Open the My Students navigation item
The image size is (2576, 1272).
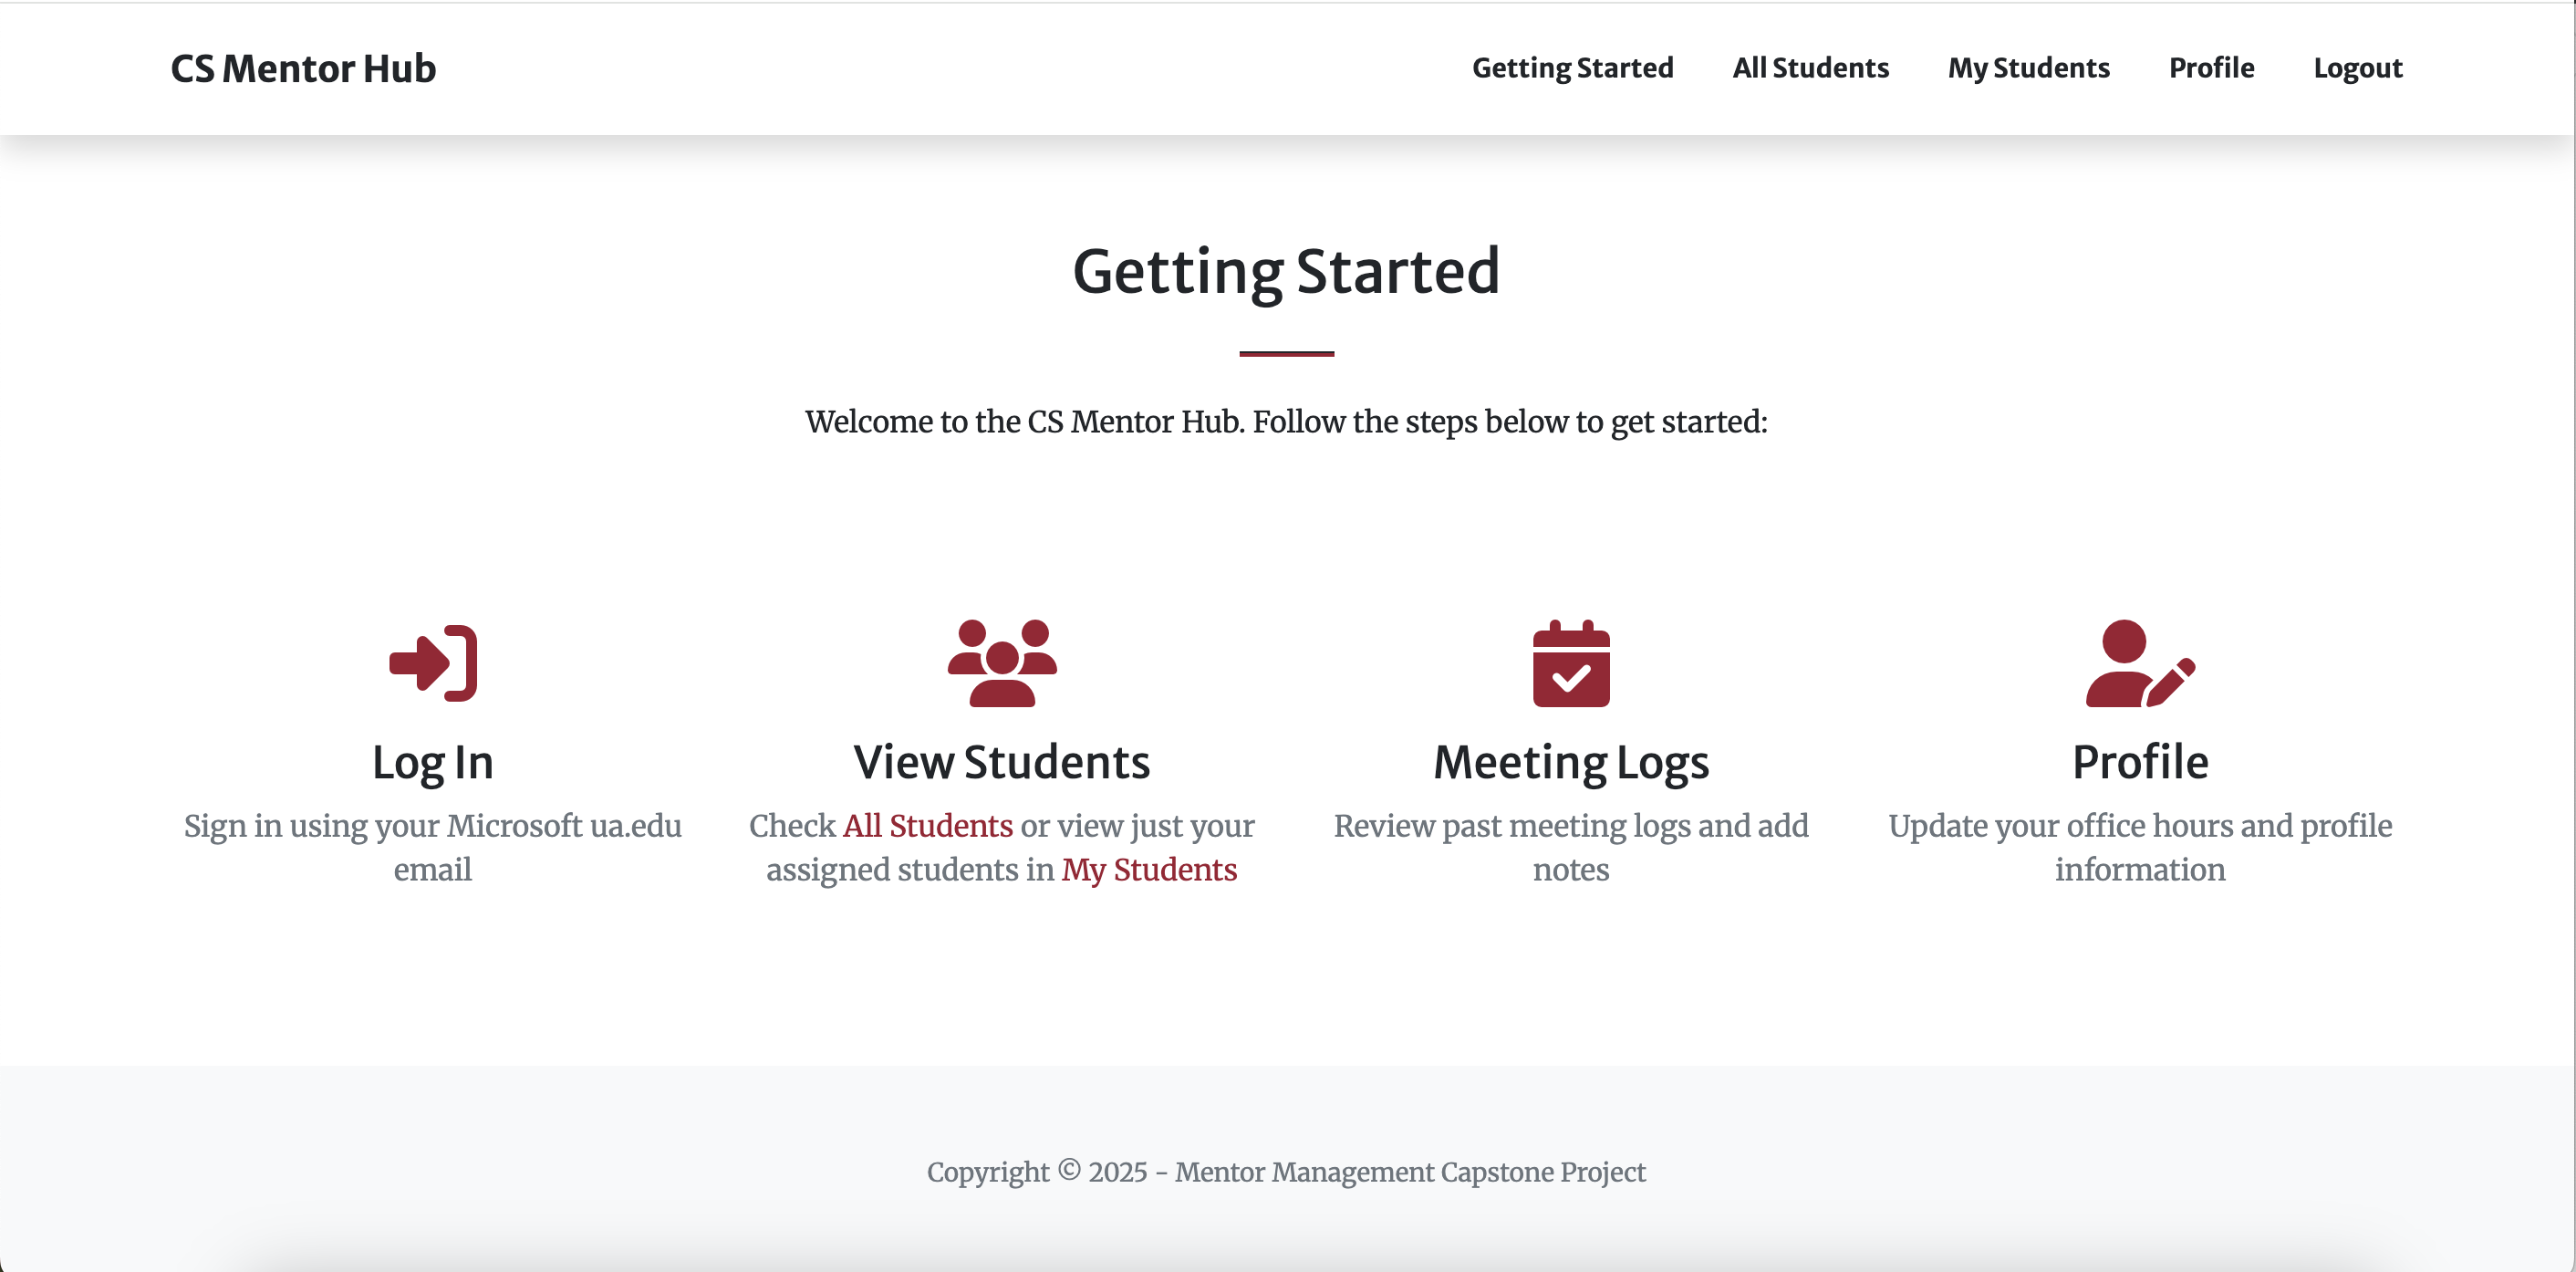tap(2028, 68)
